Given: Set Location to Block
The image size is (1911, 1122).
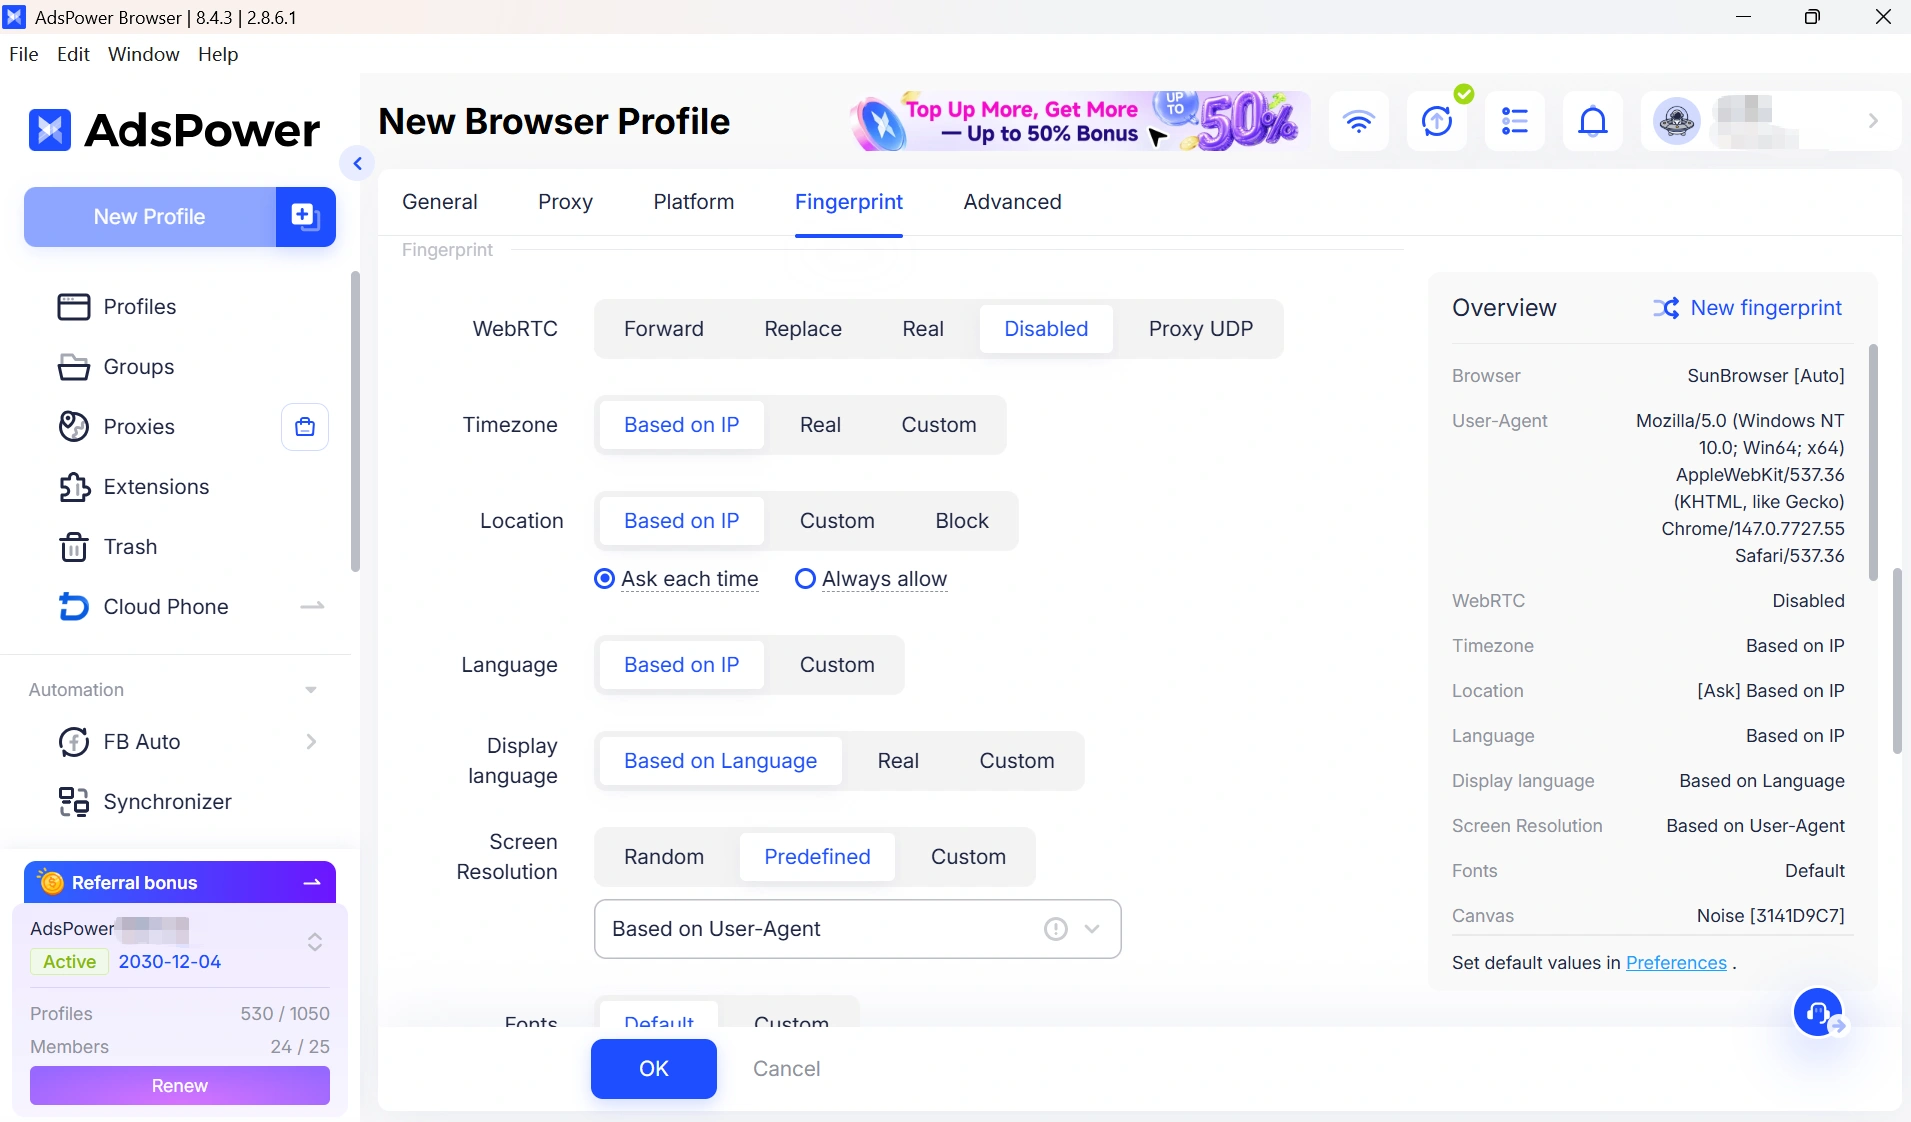Looking at the screenshot, I should (x=962, y=521).
